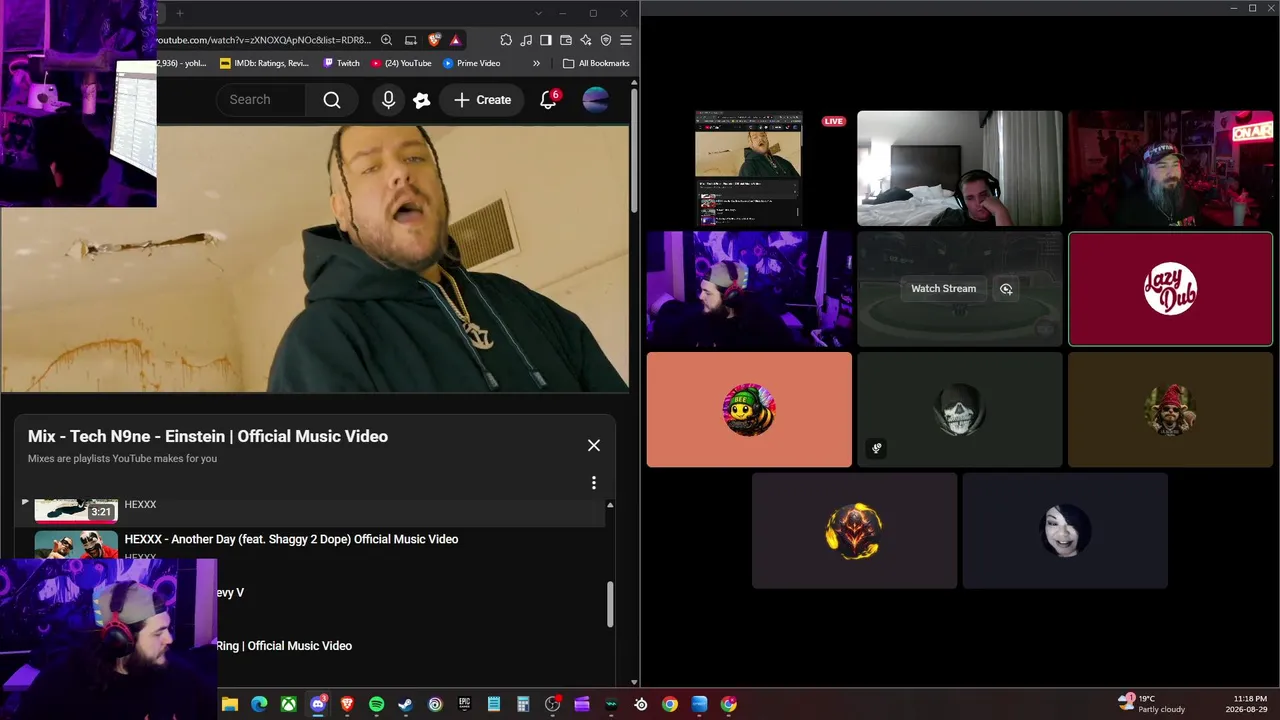The height and width of the screenshot is (720, 1280).
Task: Click the playlist thumbnail showing 3:21 duration
Action: click(76, 511)
